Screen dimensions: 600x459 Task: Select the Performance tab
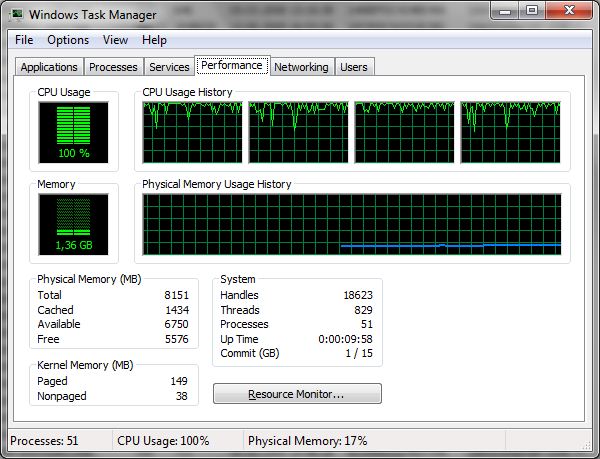pos(232,65)
